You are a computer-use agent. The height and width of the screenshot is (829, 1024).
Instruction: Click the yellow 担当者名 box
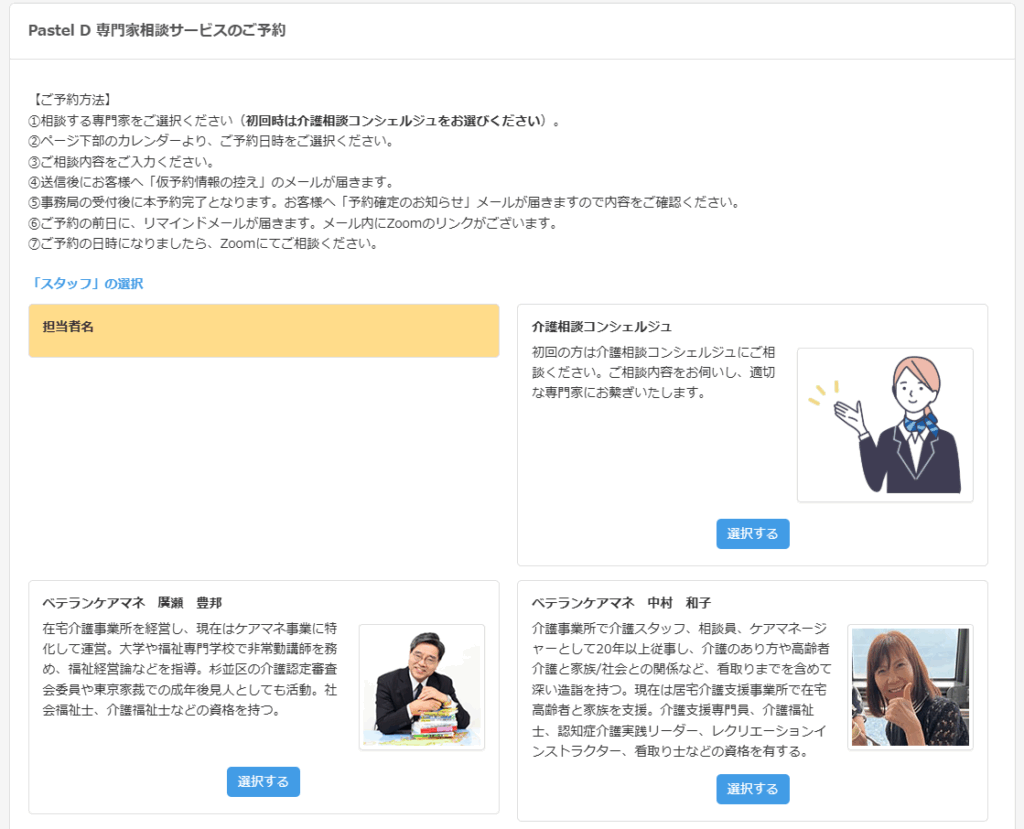pyautogui.click(x=264, y=331)
